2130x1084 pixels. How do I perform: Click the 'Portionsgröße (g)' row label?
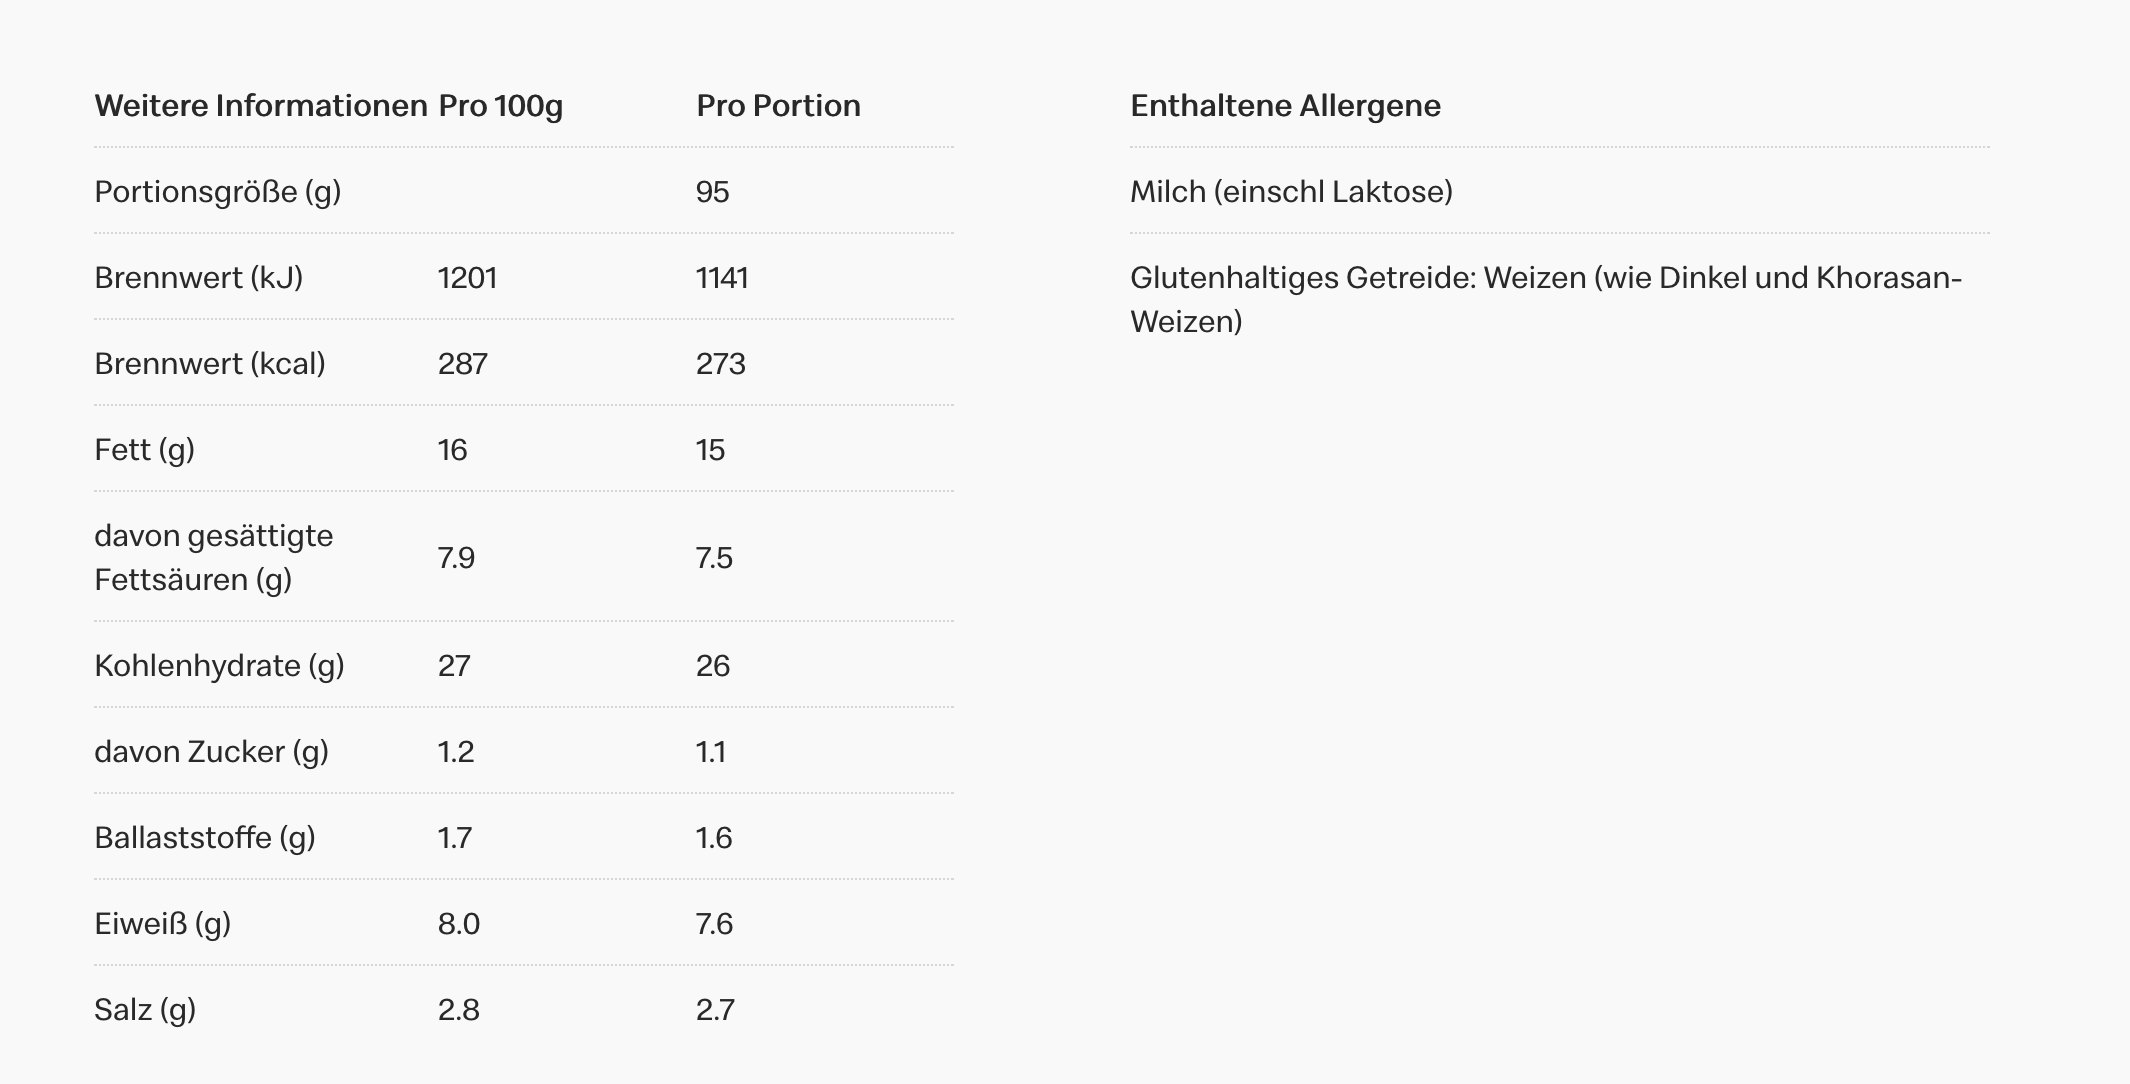point(218,192)
